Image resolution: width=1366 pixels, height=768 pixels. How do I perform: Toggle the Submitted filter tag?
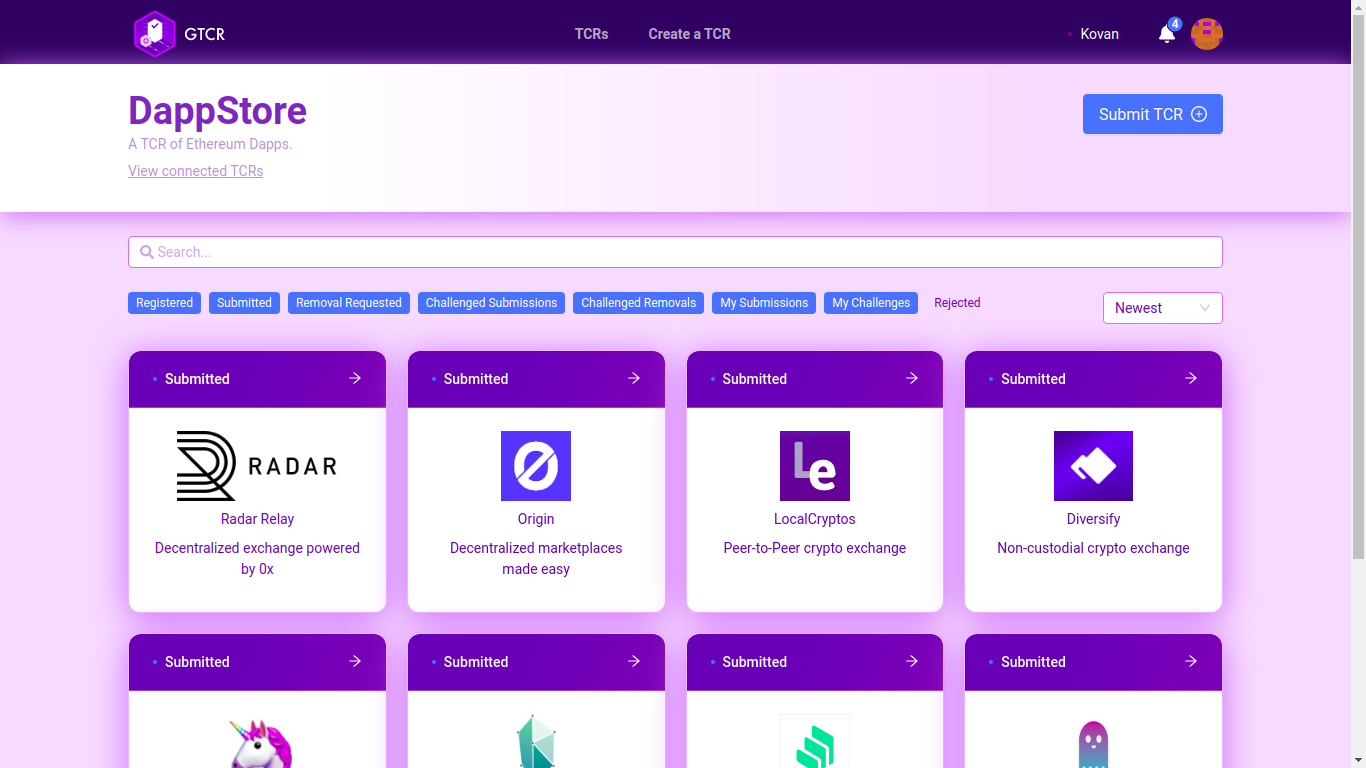244,303
